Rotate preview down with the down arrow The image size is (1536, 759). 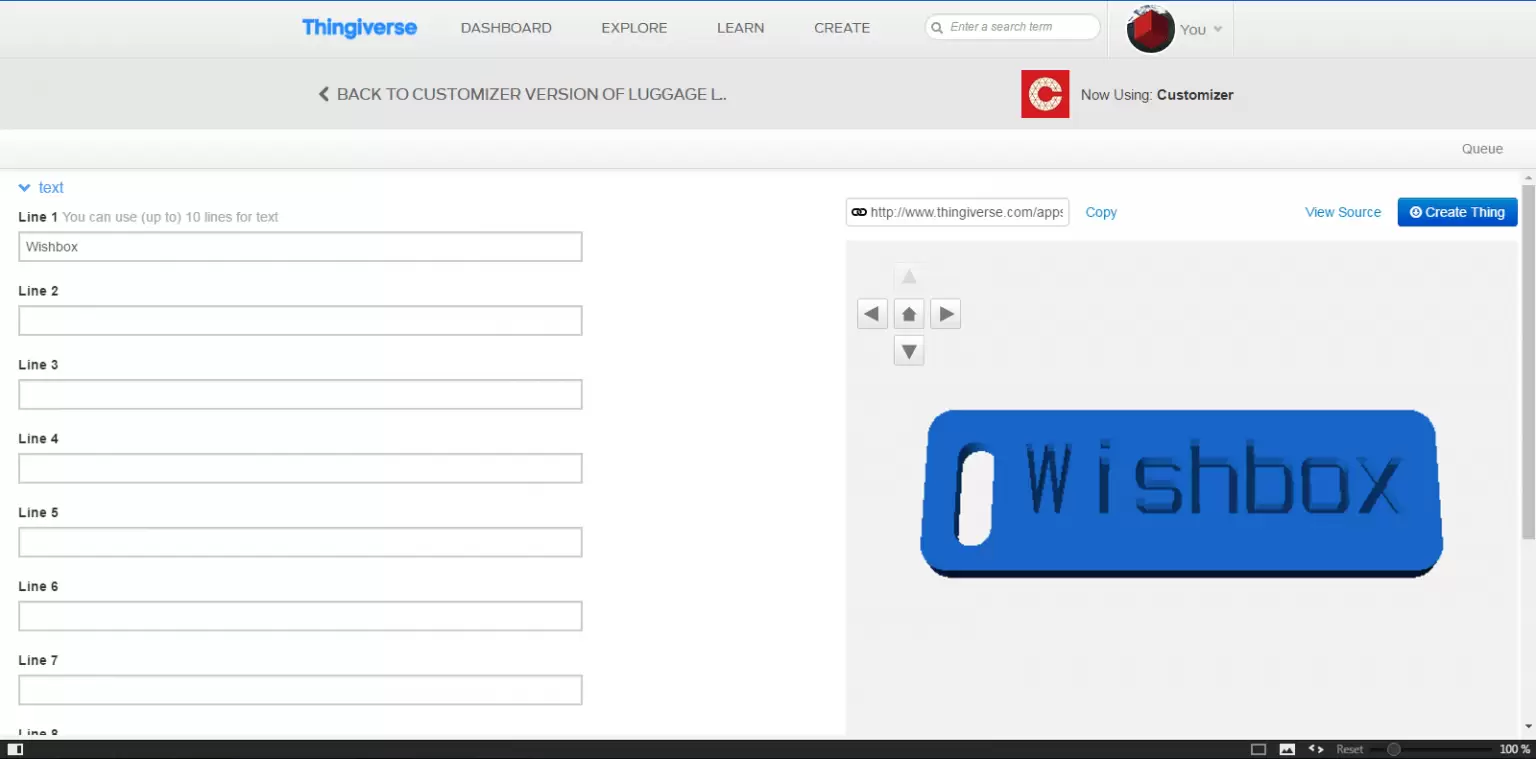click(909, 351)
